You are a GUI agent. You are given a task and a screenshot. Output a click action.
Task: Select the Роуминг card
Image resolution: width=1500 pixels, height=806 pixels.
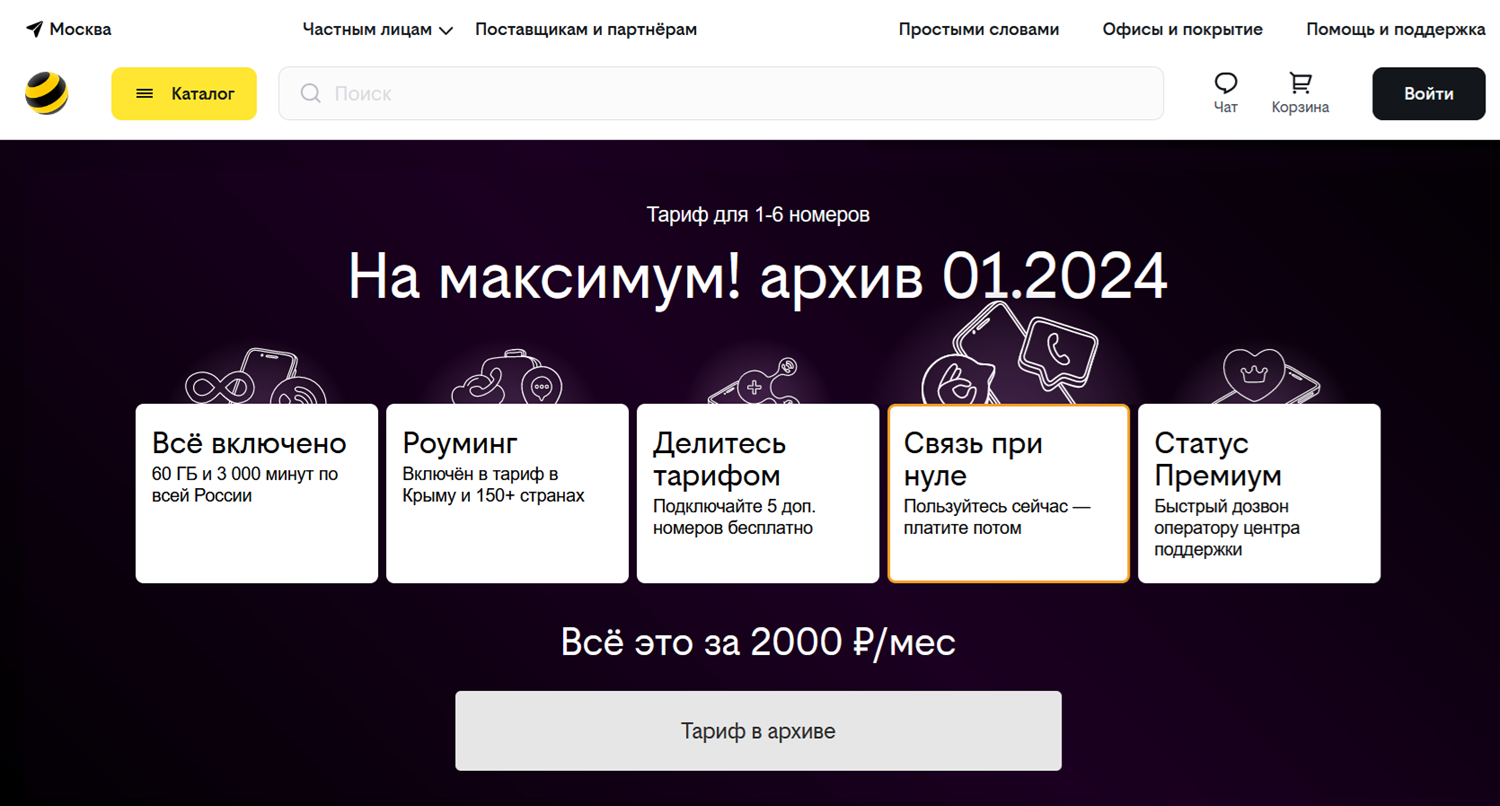pyautogui.click(x=507, y=493)
